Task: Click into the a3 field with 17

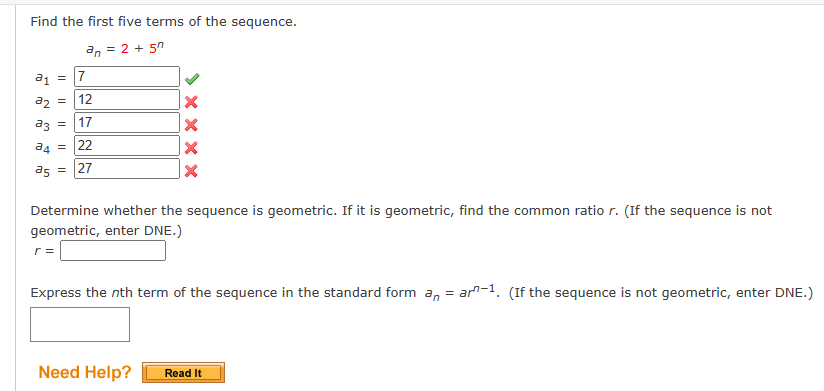Action: [127, 122]
